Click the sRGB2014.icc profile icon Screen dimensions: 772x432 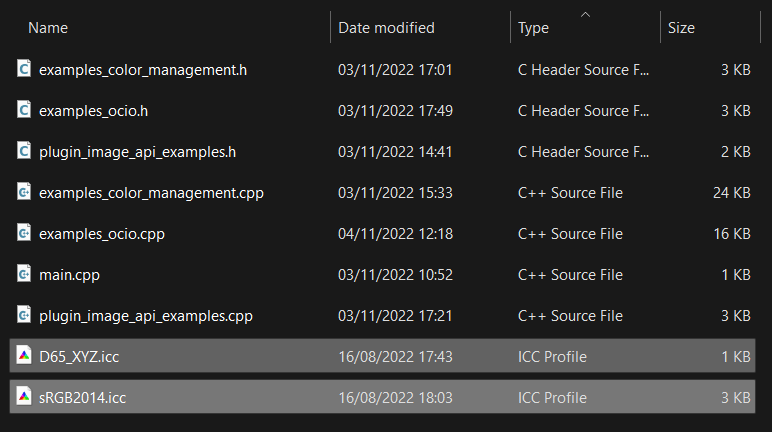(24, 397)
